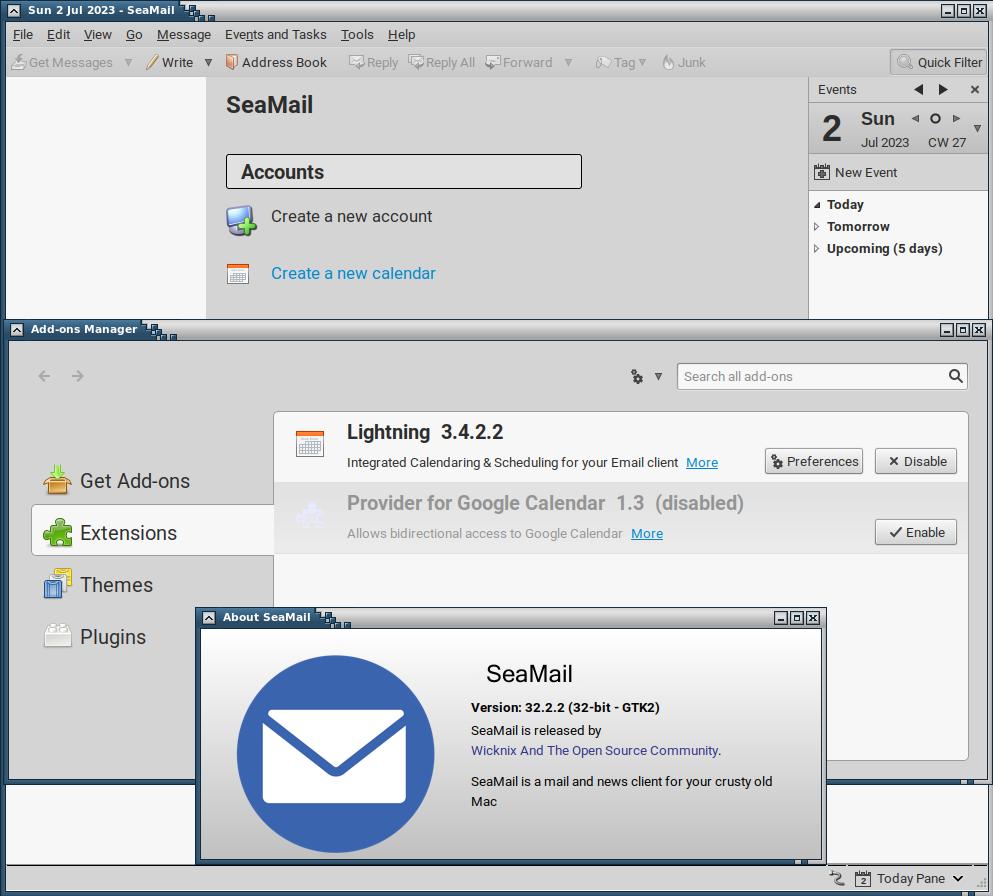Click the Create a new account icon
993x896 pixels.
(241, 220)
